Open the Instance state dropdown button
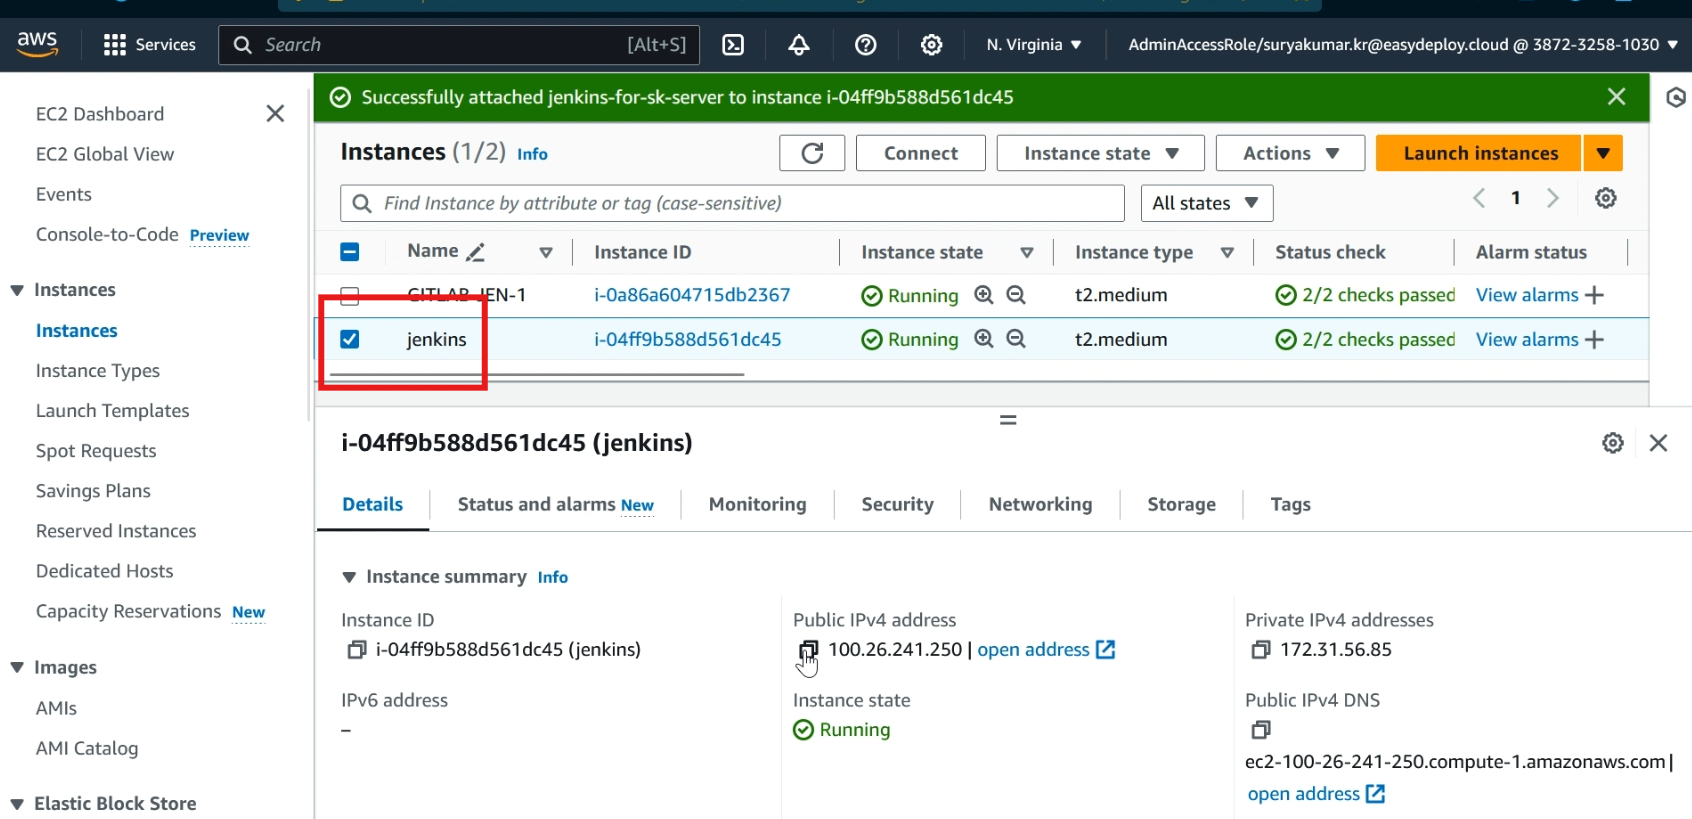Viewport: 1692px width, 819px height. [1101, 153]
